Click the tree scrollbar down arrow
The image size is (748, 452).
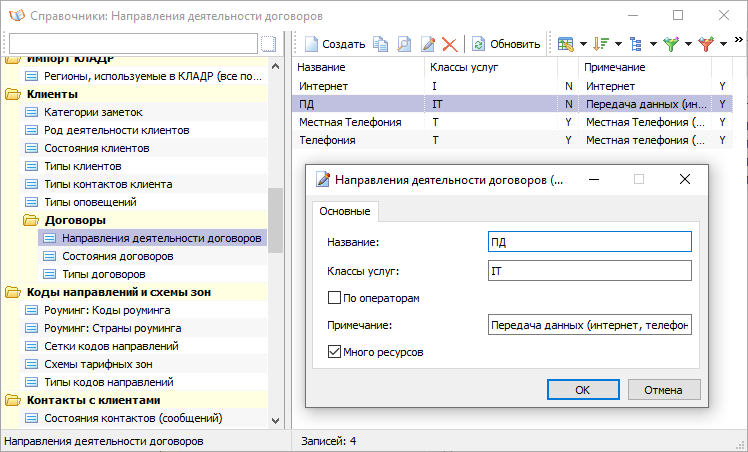275,420
